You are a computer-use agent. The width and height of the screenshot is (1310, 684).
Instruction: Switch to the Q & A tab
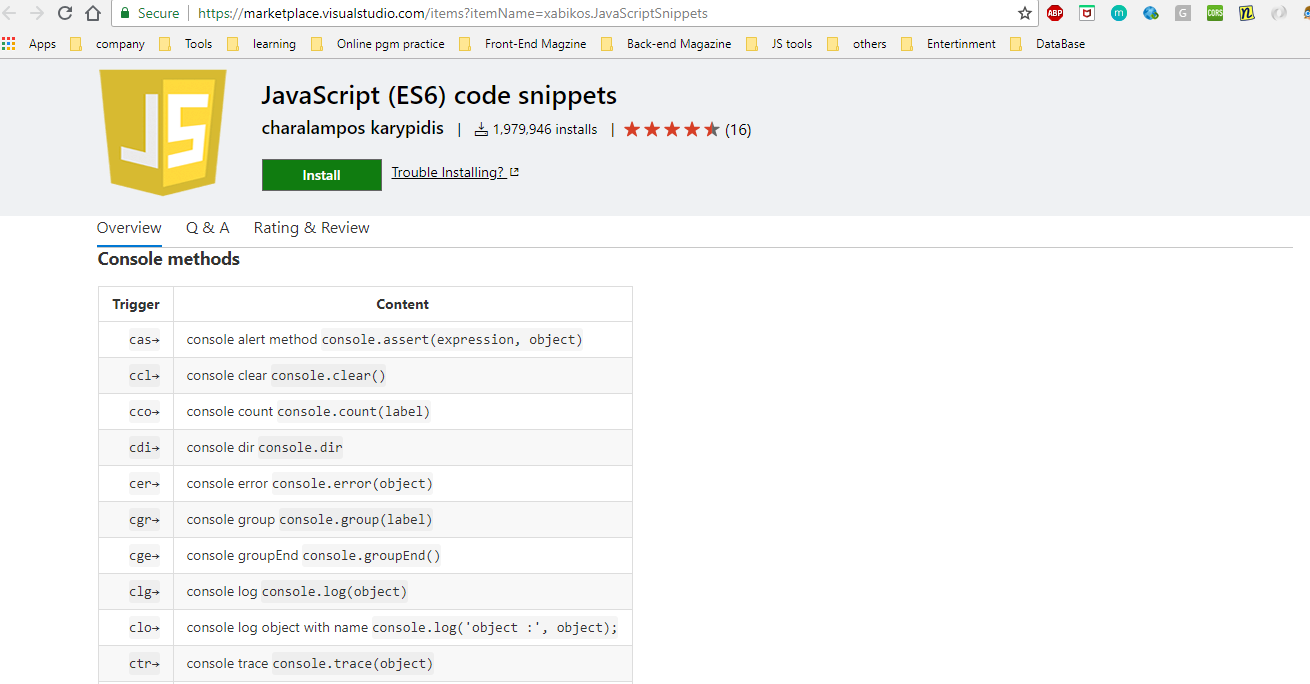tap(207, 228)
